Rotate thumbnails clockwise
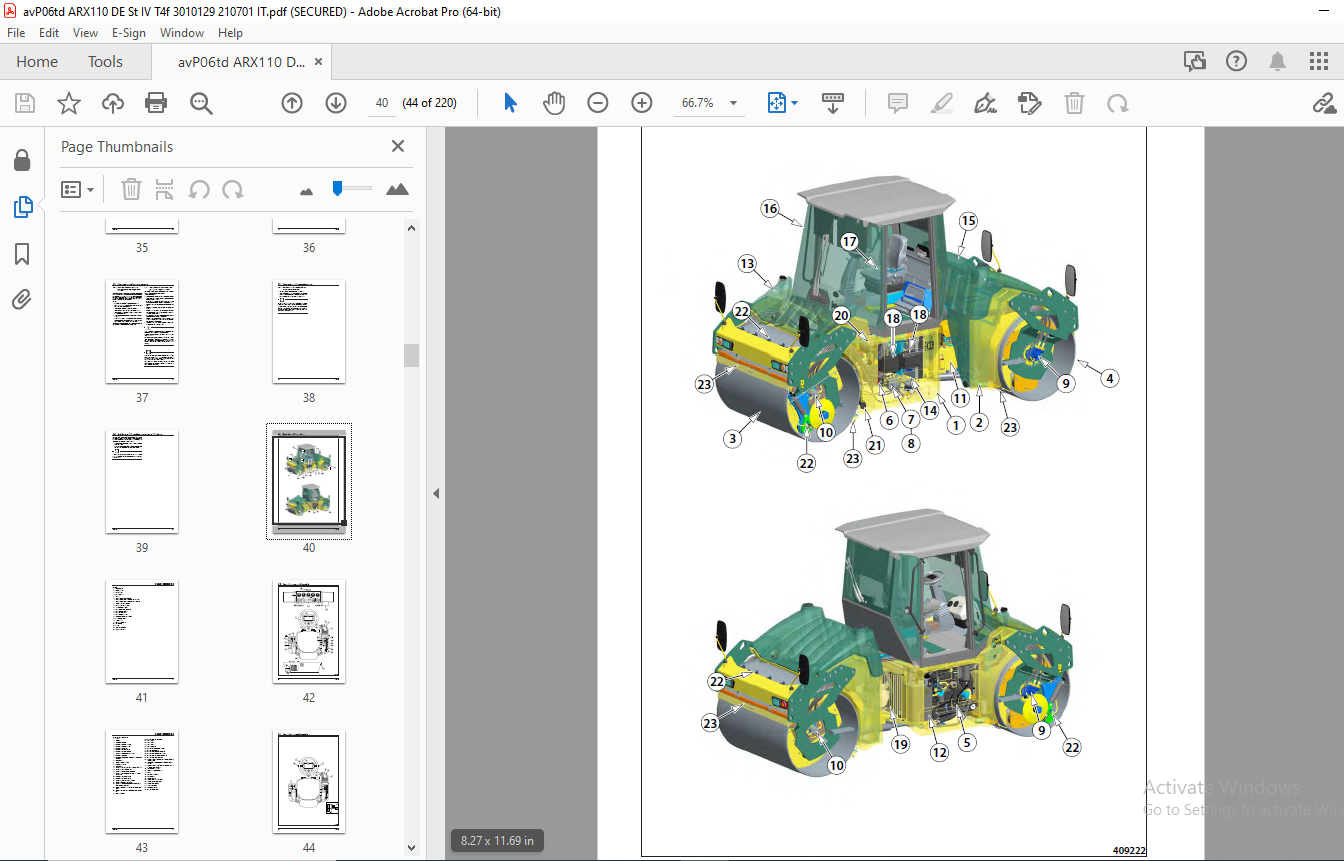 click(233, 189)
